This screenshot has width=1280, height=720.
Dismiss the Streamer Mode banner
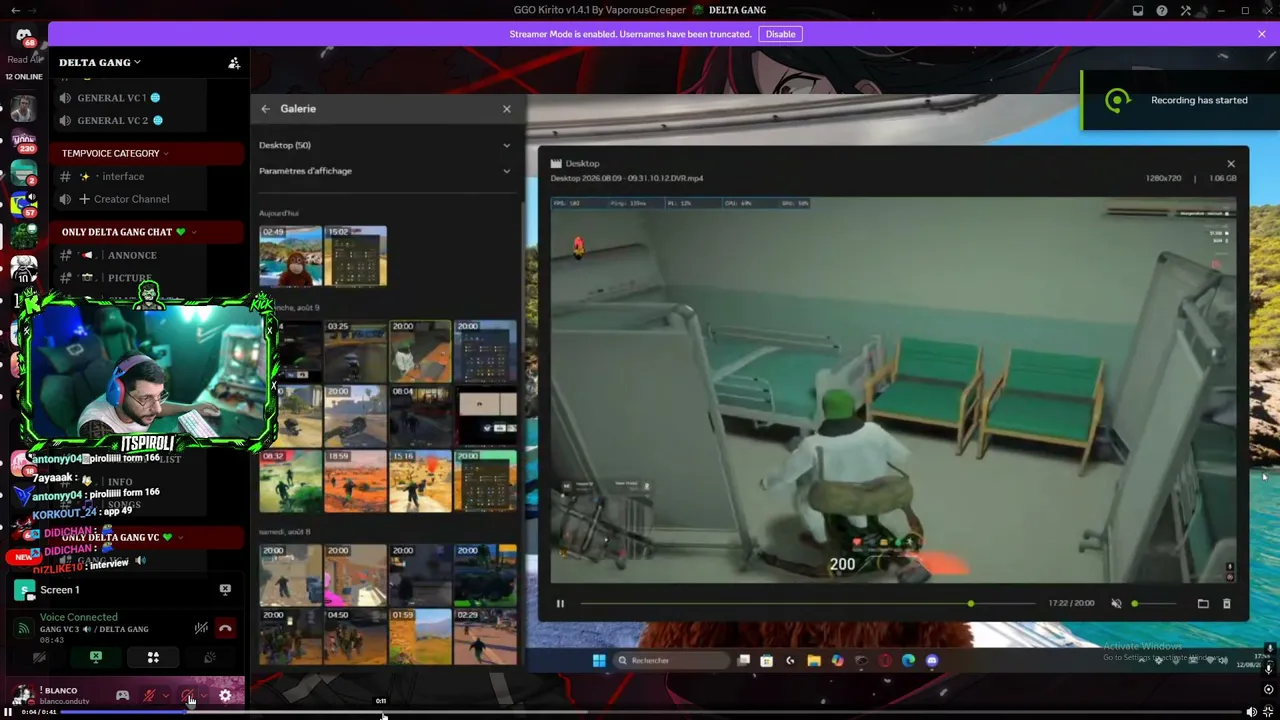click(1262, 34)
